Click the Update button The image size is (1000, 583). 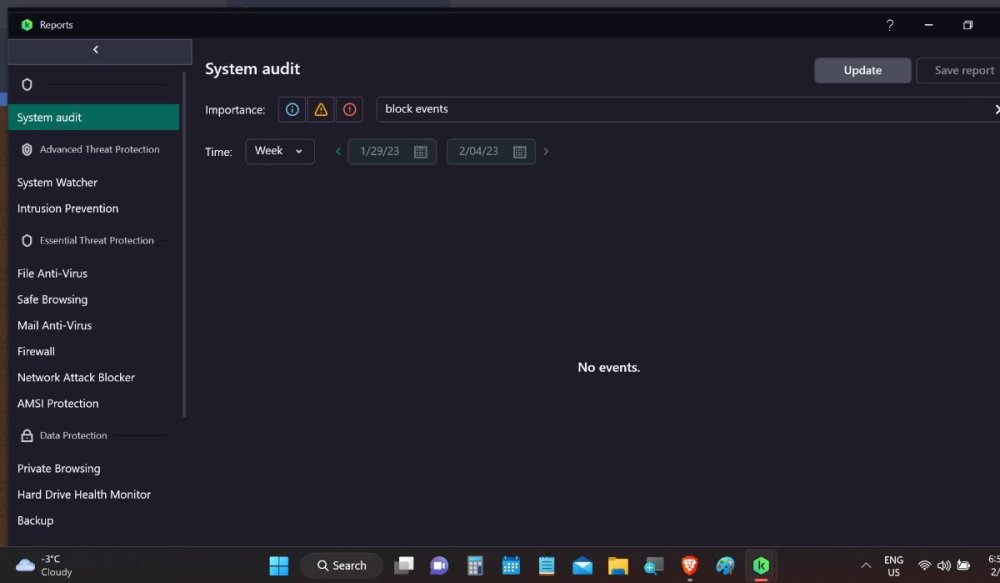862,70
